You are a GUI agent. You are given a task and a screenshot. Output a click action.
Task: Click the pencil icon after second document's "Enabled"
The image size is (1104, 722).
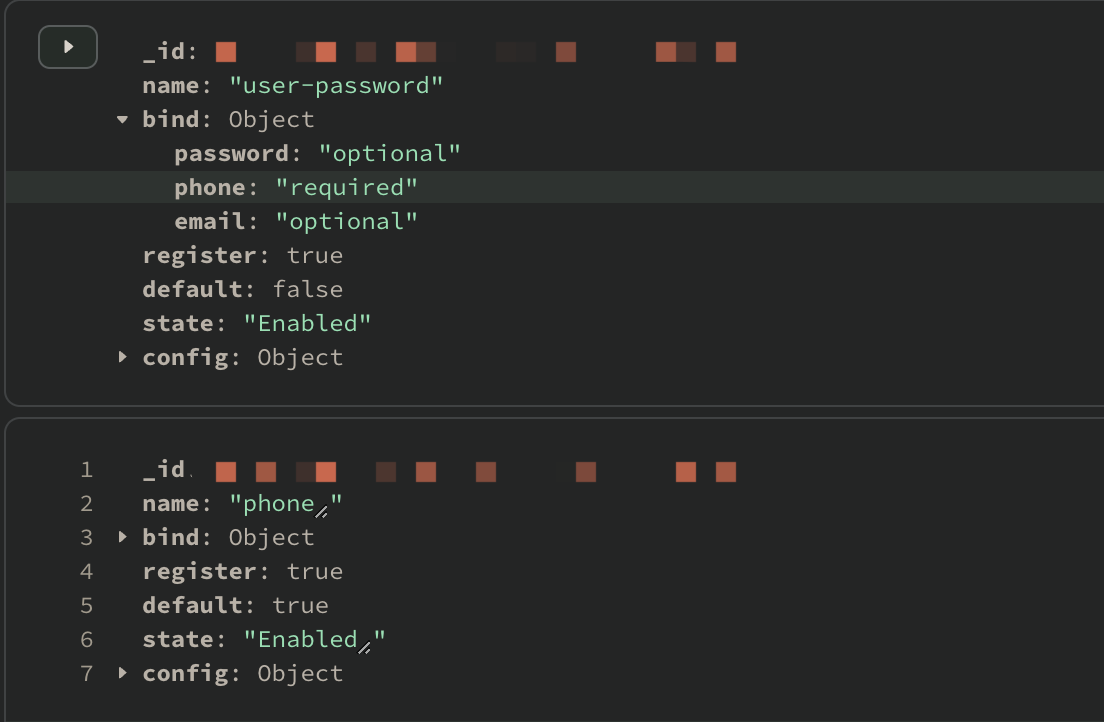365,647
